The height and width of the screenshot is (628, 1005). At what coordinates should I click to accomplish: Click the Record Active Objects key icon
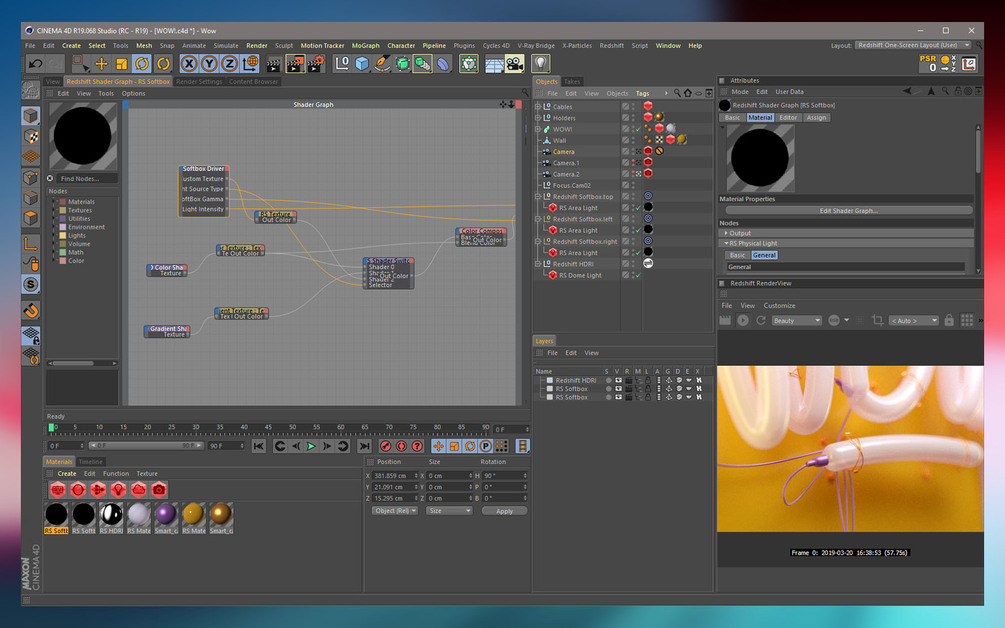[385, 446]
